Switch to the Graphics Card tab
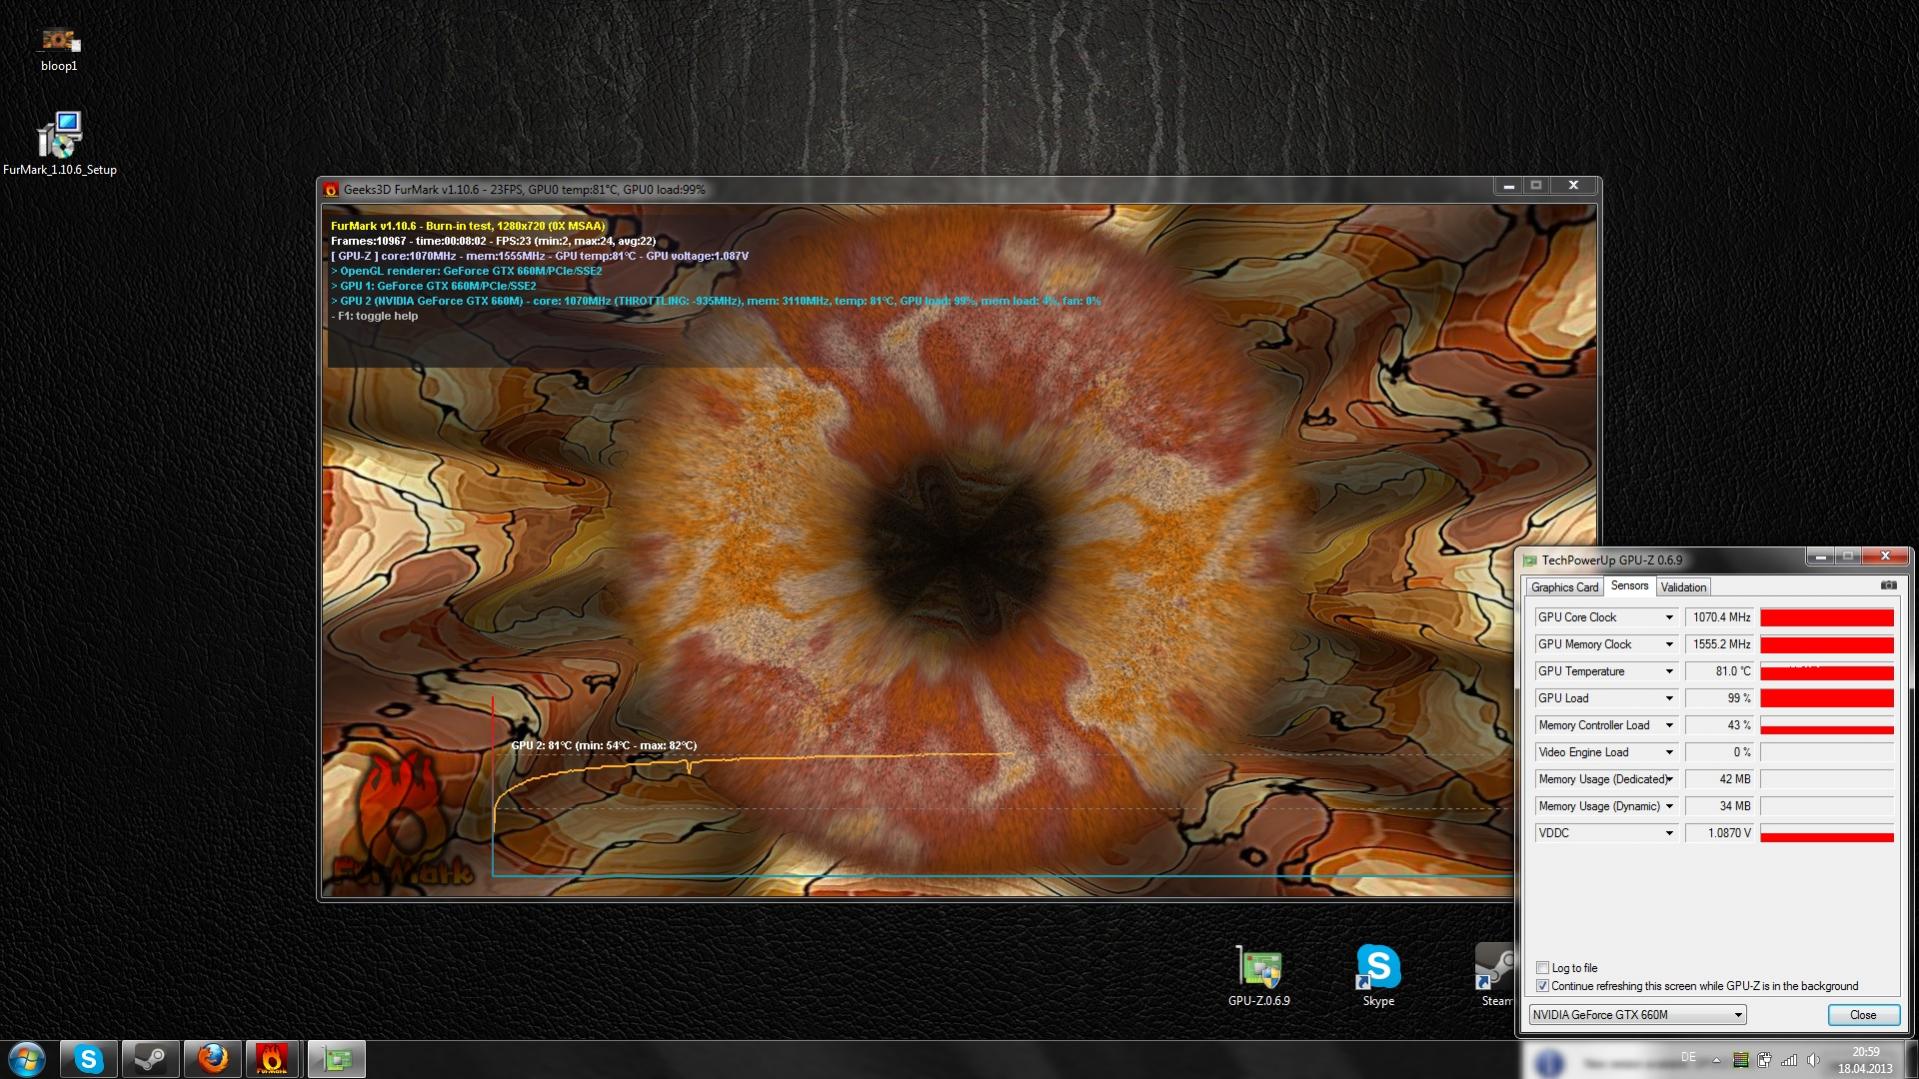 pos(1564,588)
